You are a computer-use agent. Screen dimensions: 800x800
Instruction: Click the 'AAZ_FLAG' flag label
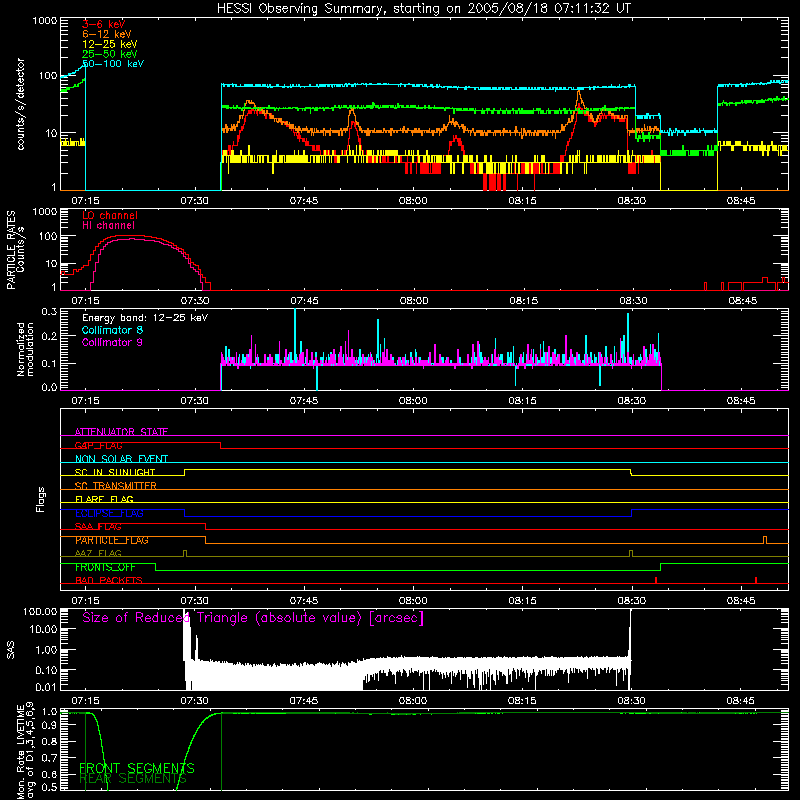point(98,553)
